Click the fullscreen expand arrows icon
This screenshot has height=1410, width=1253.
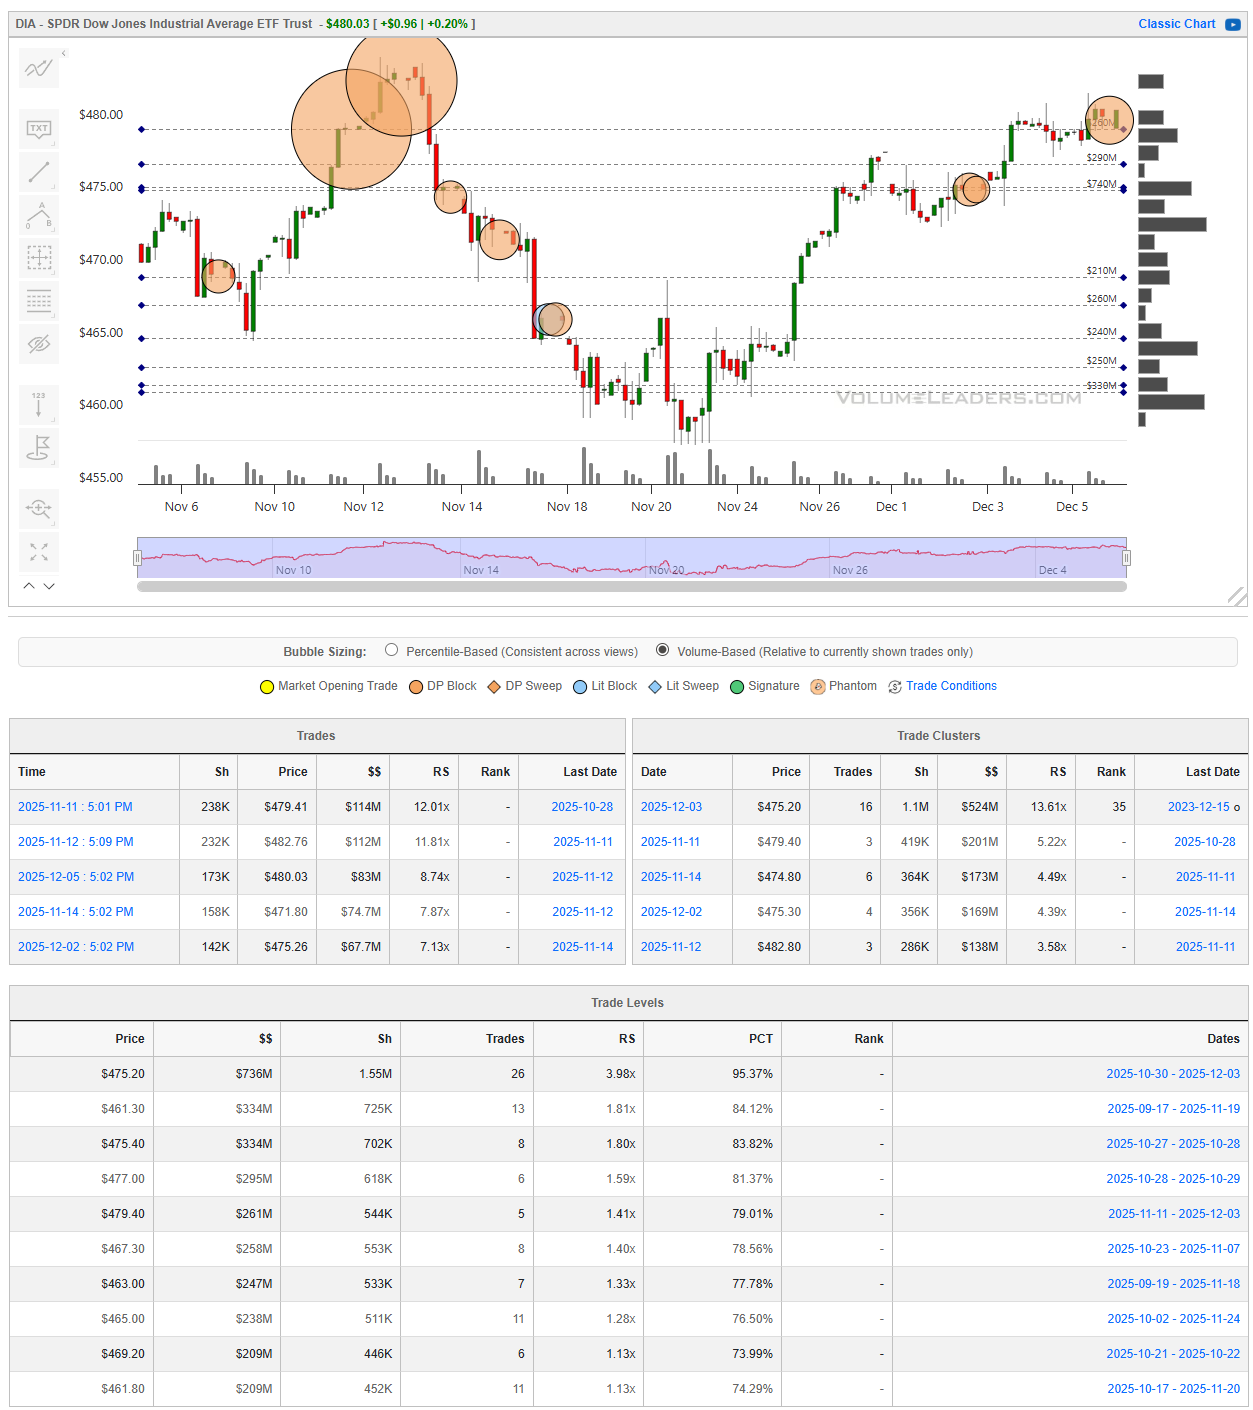click(x=39, y=552)
